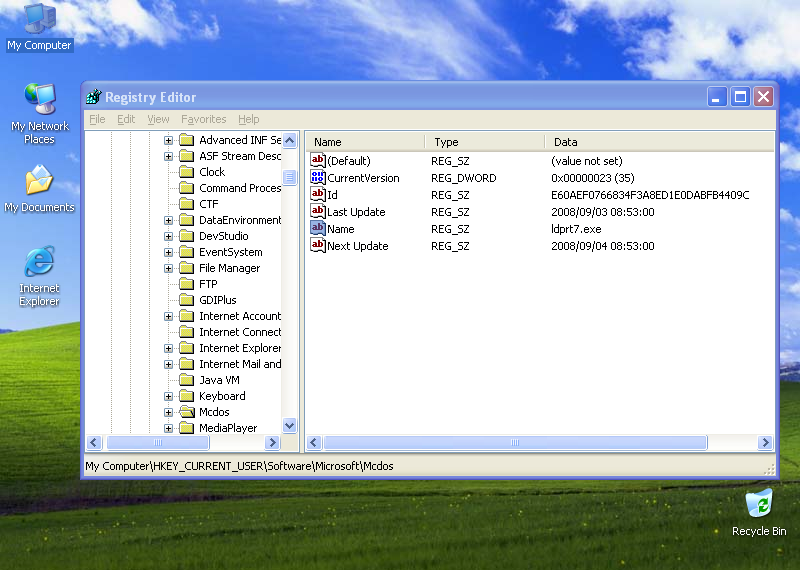Click the string icon beside Next Update

coord(317,245)
